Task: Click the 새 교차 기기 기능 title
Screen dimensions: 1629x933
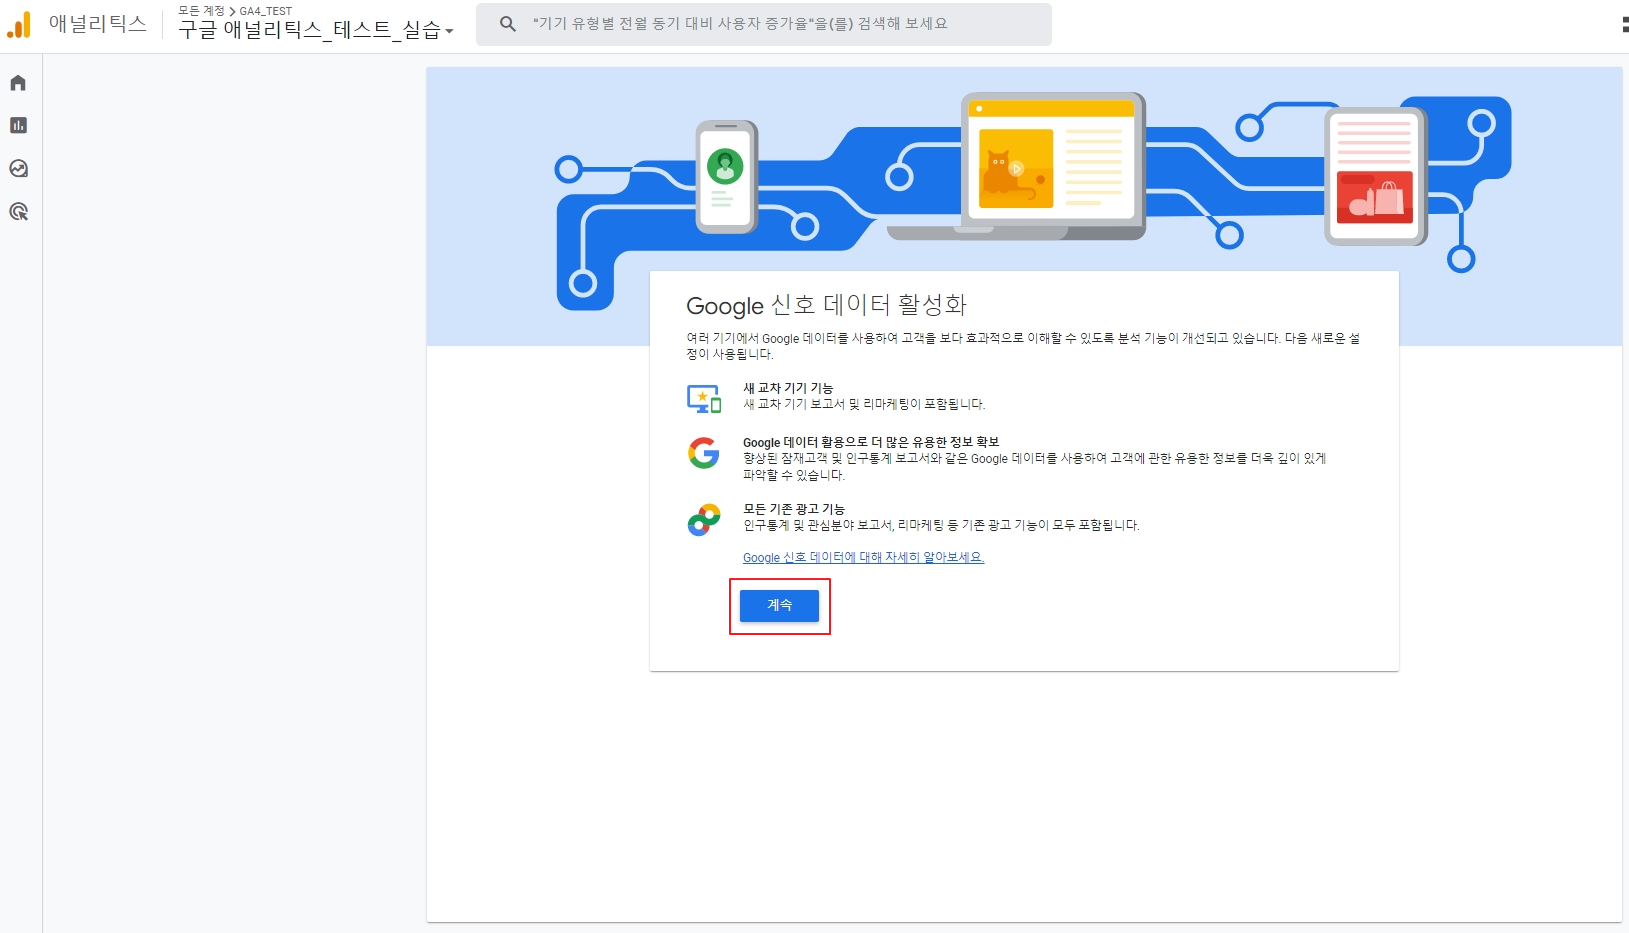Action: [788, 388]
